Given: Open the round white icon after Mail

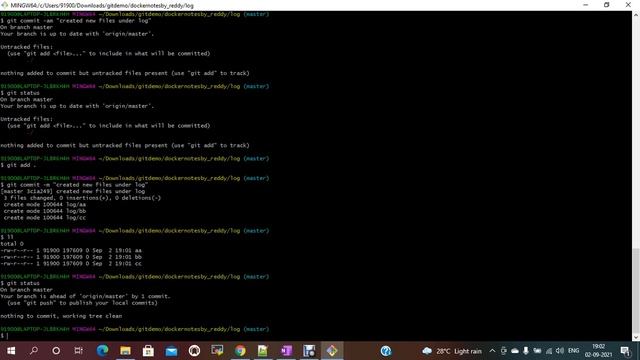Looking at the screenshot, I should [194, 351].
